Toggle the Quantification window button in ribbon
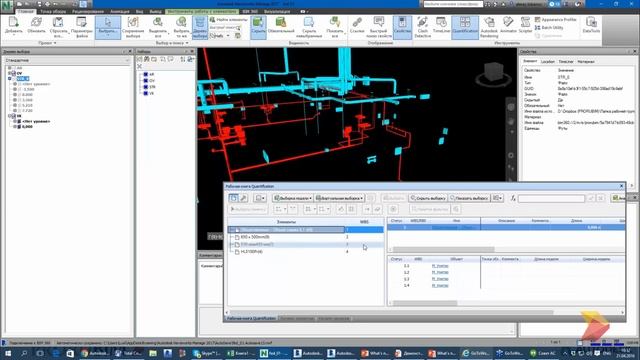Screen dimensions: 640x360 (x=464, y=27)
